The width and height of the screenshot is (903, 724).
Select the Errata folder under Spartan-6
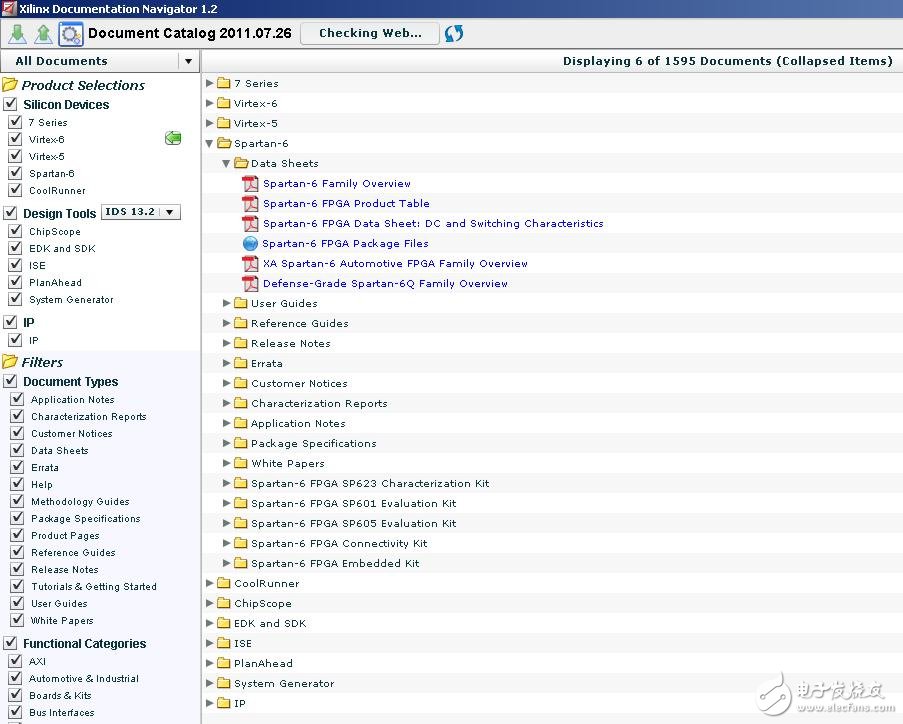[266, 364]
